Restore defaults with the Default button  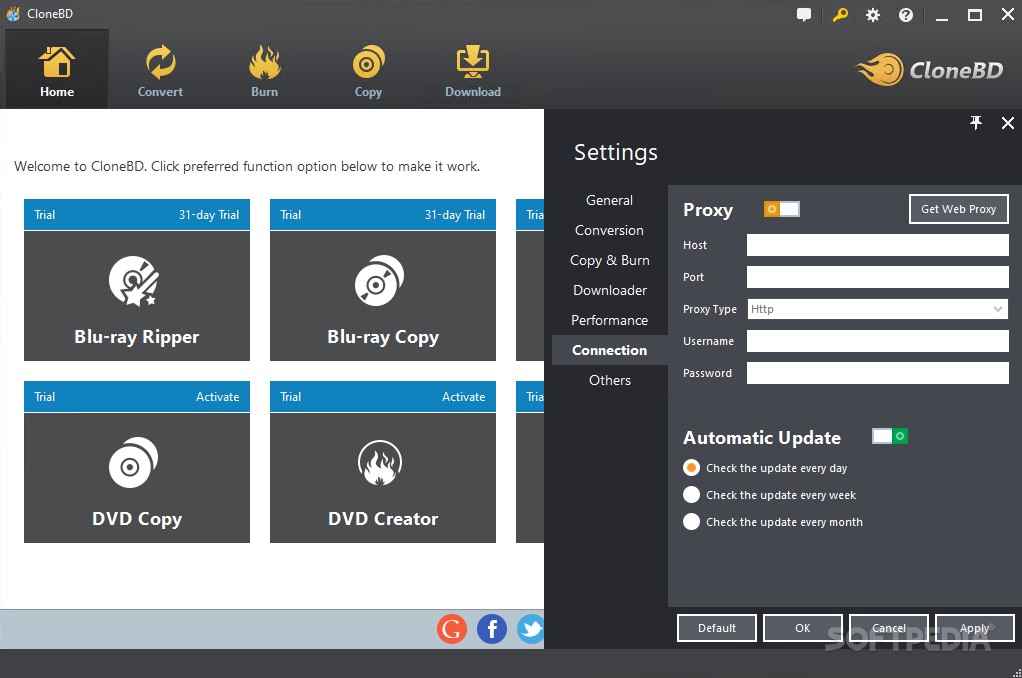coord(716,627)
